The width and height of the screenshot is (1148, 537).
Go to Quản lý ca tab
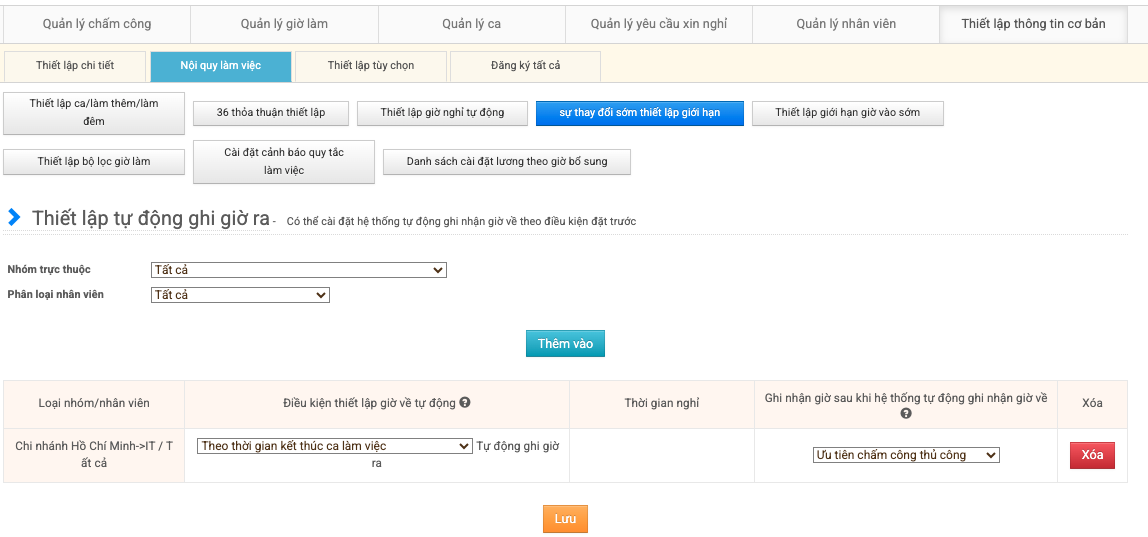tap(471, 24)
